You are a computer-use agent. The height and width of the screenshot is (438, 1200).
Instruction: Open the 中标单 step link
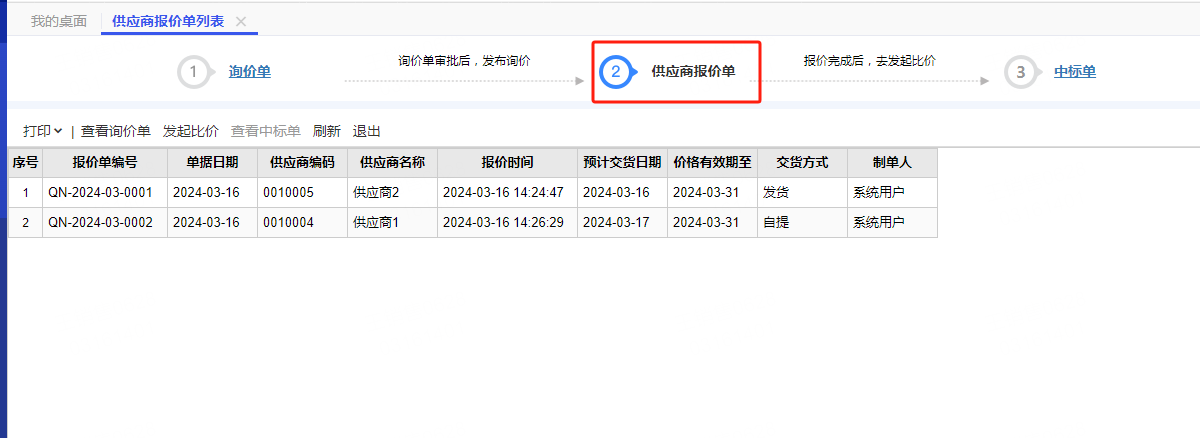(1075, 72)
